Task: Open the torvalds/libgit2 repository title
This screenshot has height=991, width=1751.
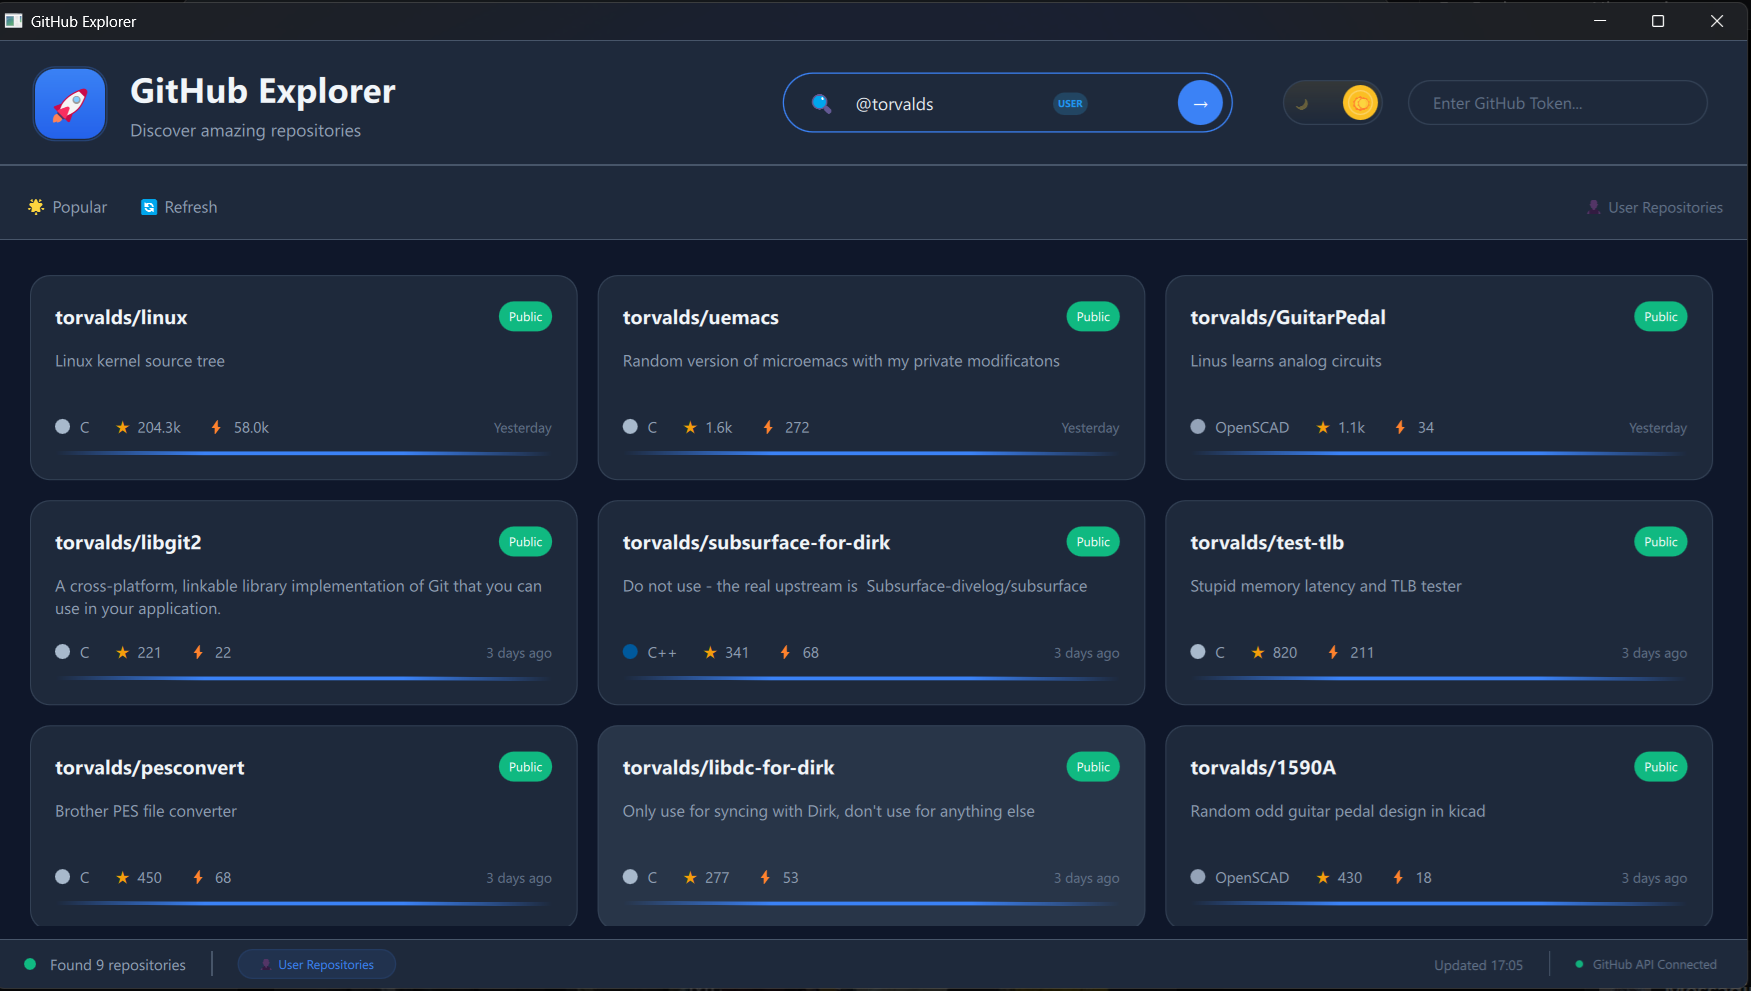Action: [x=128, y=542]
